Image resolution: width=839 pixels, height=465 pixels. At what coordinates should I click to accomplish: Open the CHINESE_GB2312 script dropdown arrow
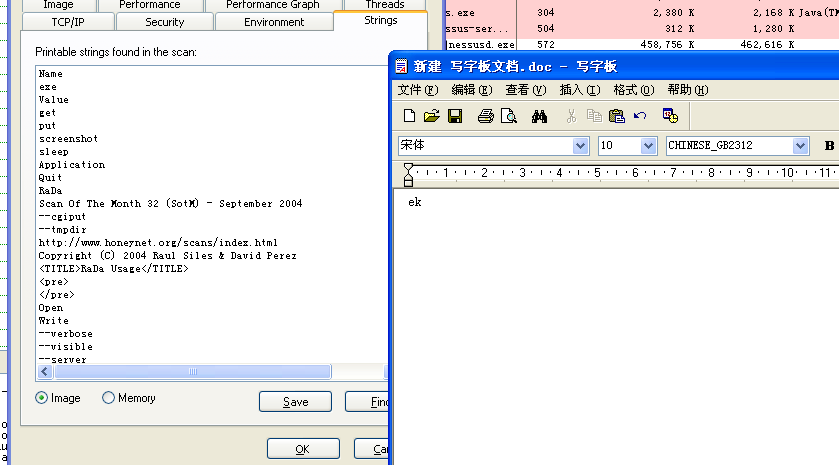[800, 146]
